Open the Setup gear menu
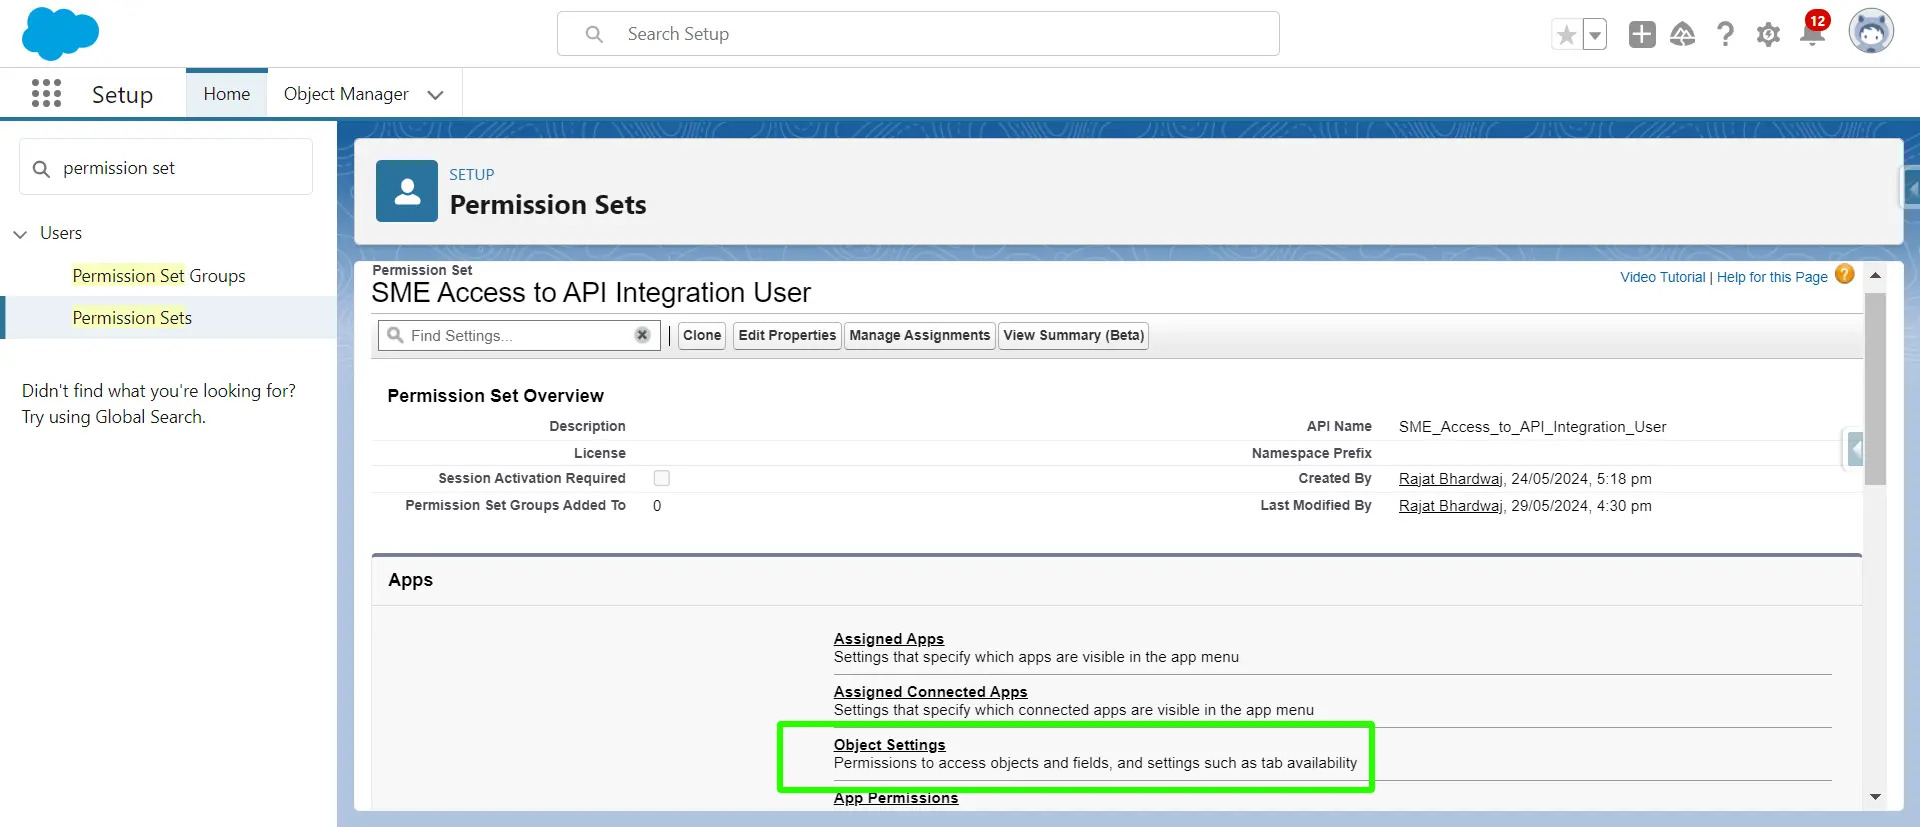1920x827 pixels. [1768, 35]
